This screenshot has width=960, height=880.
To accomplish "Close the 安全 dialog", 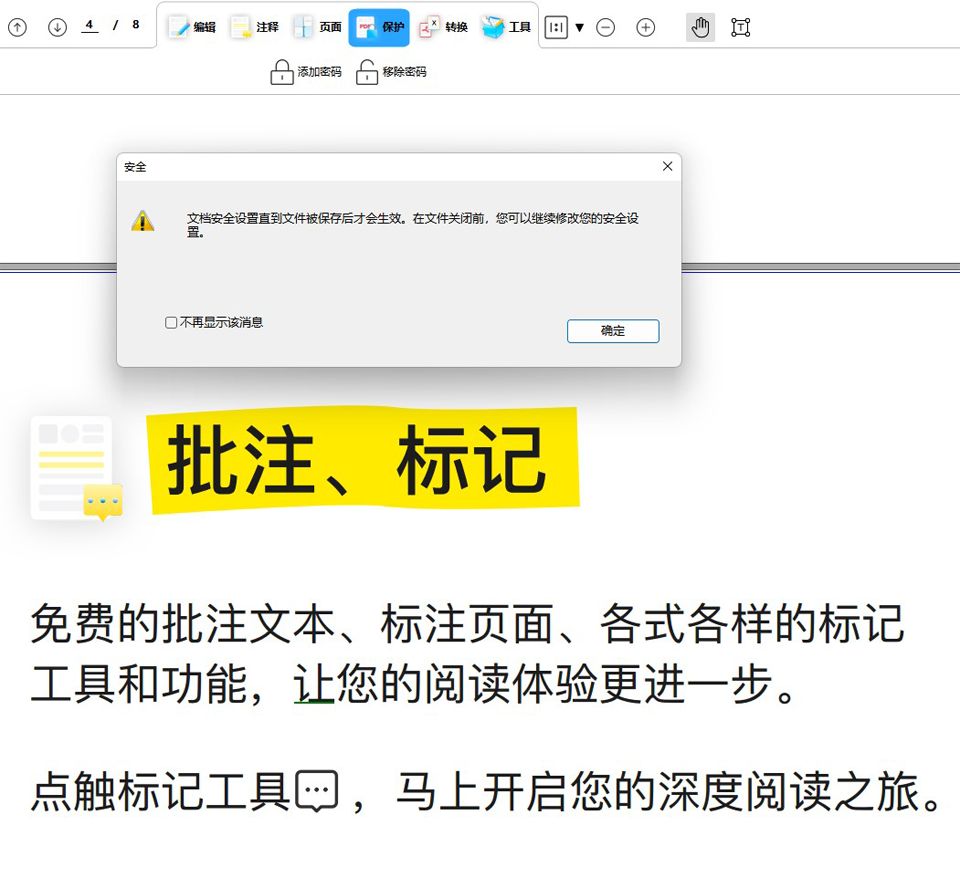I will (x=667, y=166).
